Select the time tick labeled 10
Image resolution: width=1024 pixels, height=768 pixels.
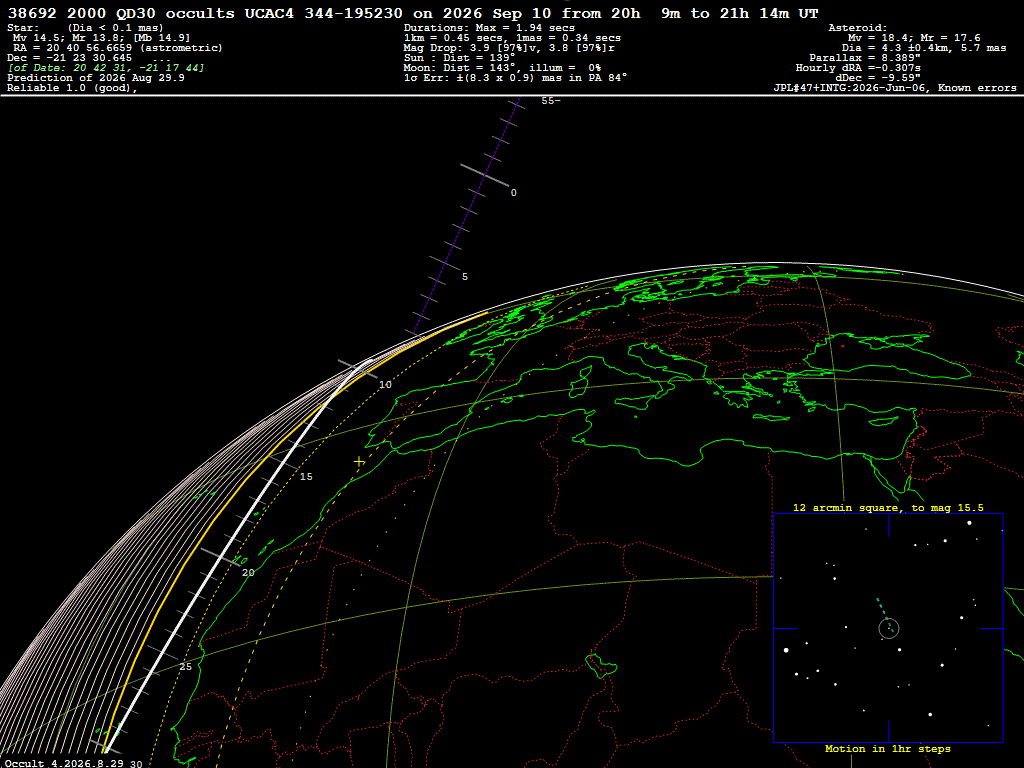click(385, 385)
